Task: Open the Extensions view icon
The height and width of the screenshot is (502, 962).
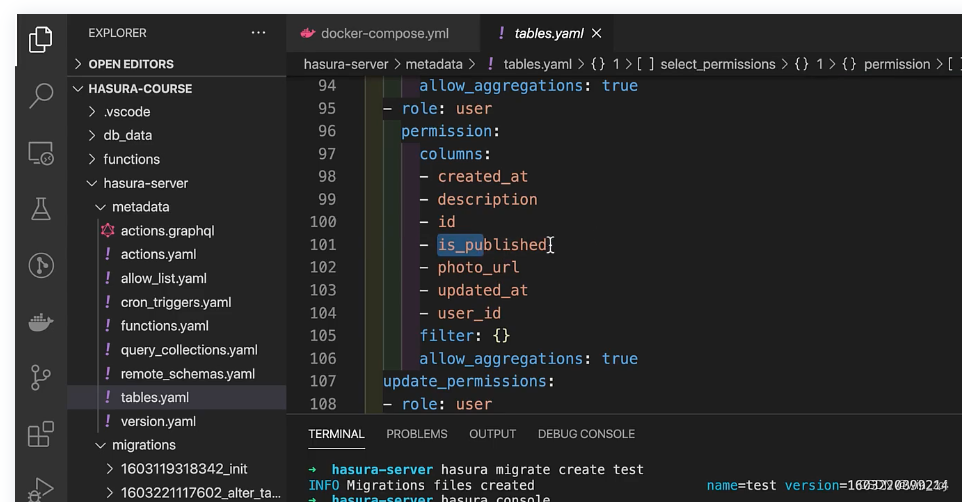Action: (40, 434)
